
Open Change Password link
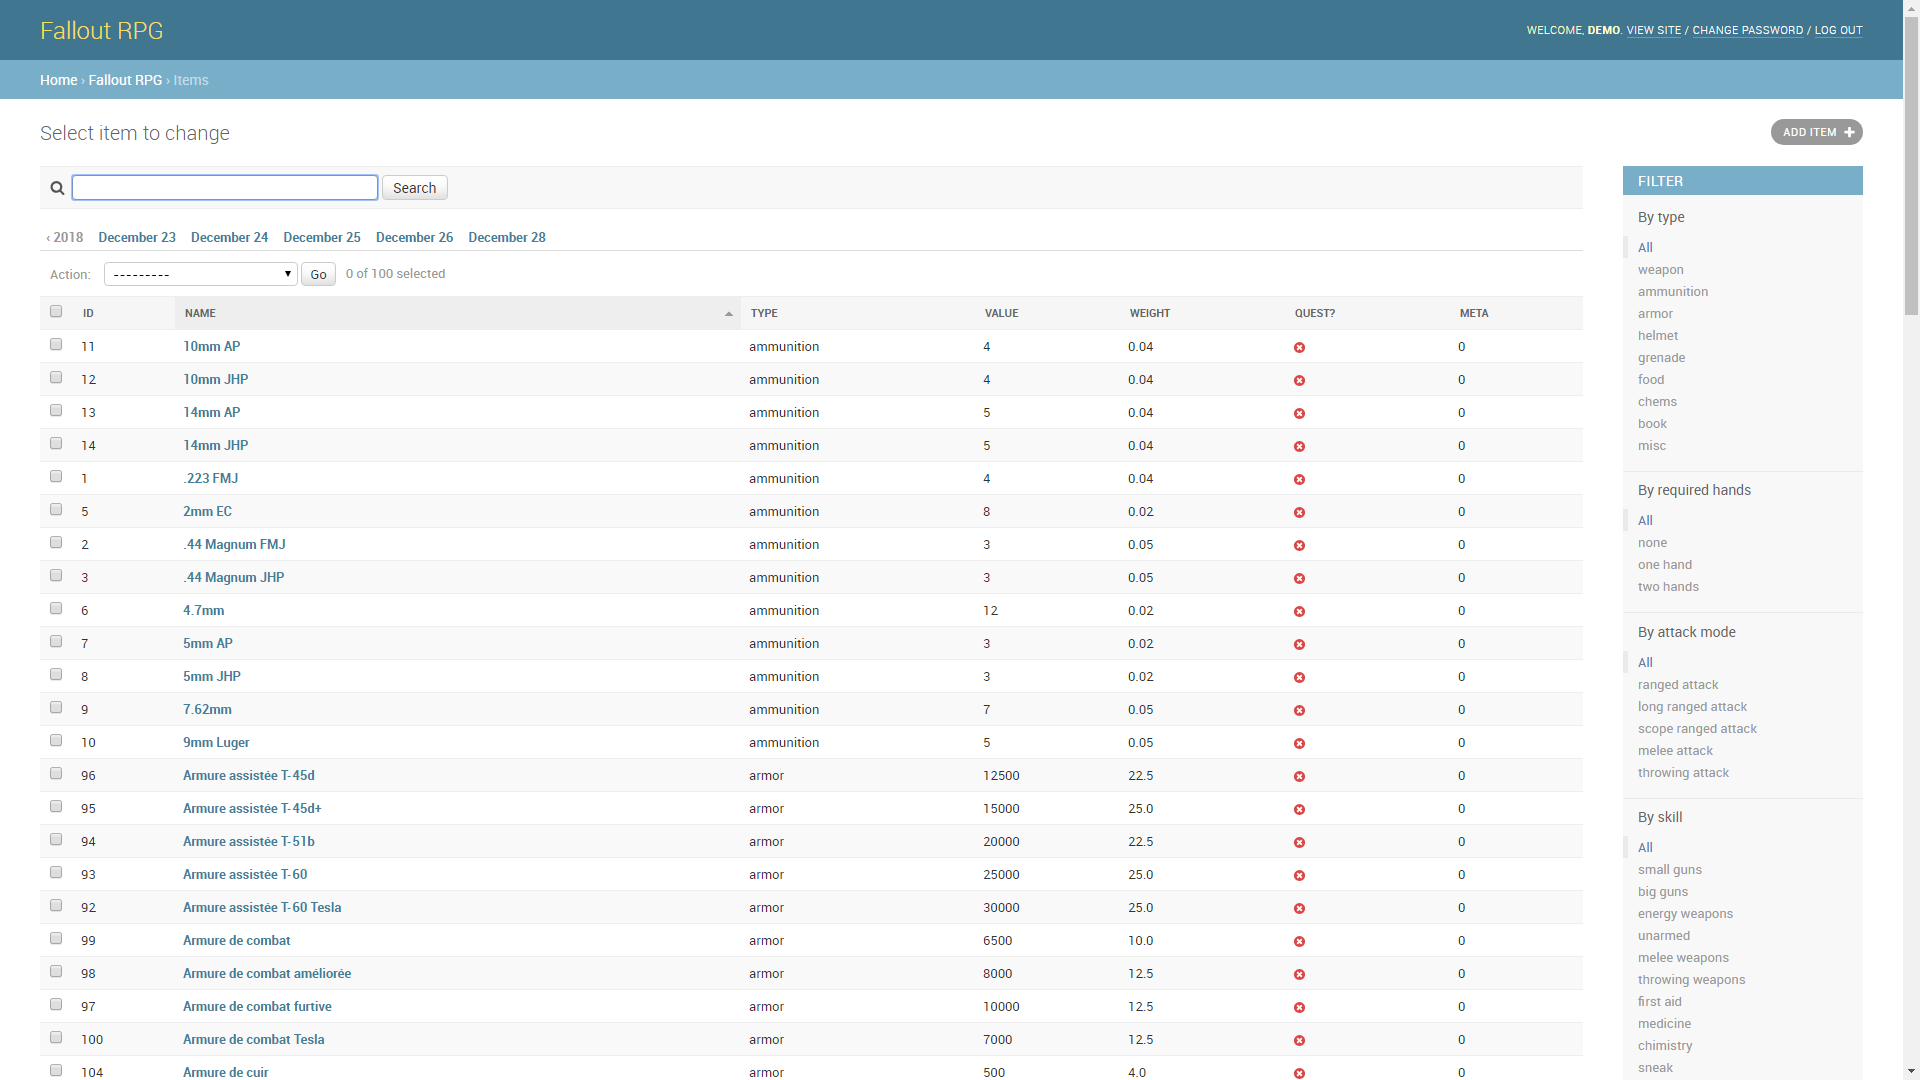click(x=1747, y=30)
